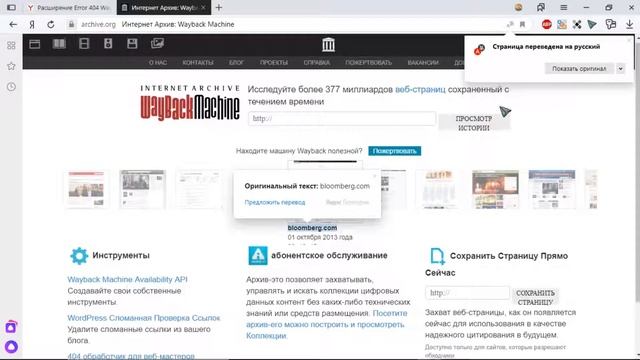
Task: Click the Wayback Machine URL input field
Action: pos(342,119)
